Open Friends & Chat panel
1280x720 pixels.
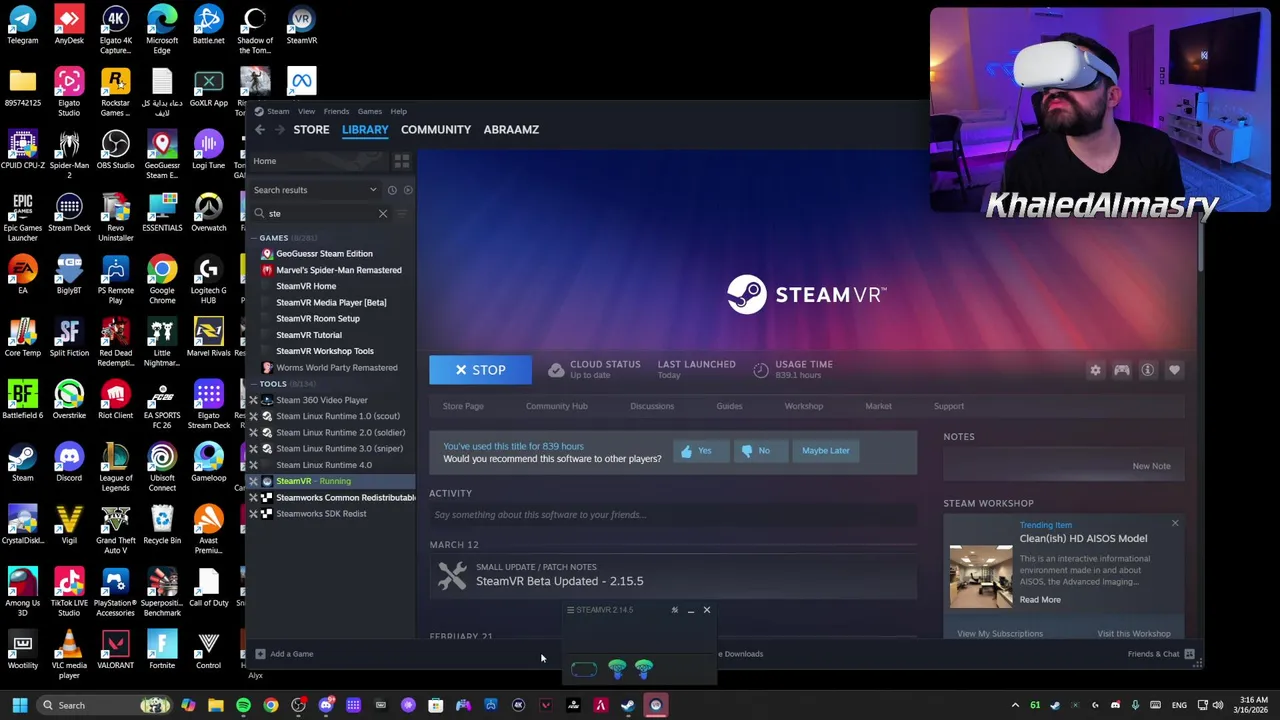pyautogui.click(x=1160, y=654)
